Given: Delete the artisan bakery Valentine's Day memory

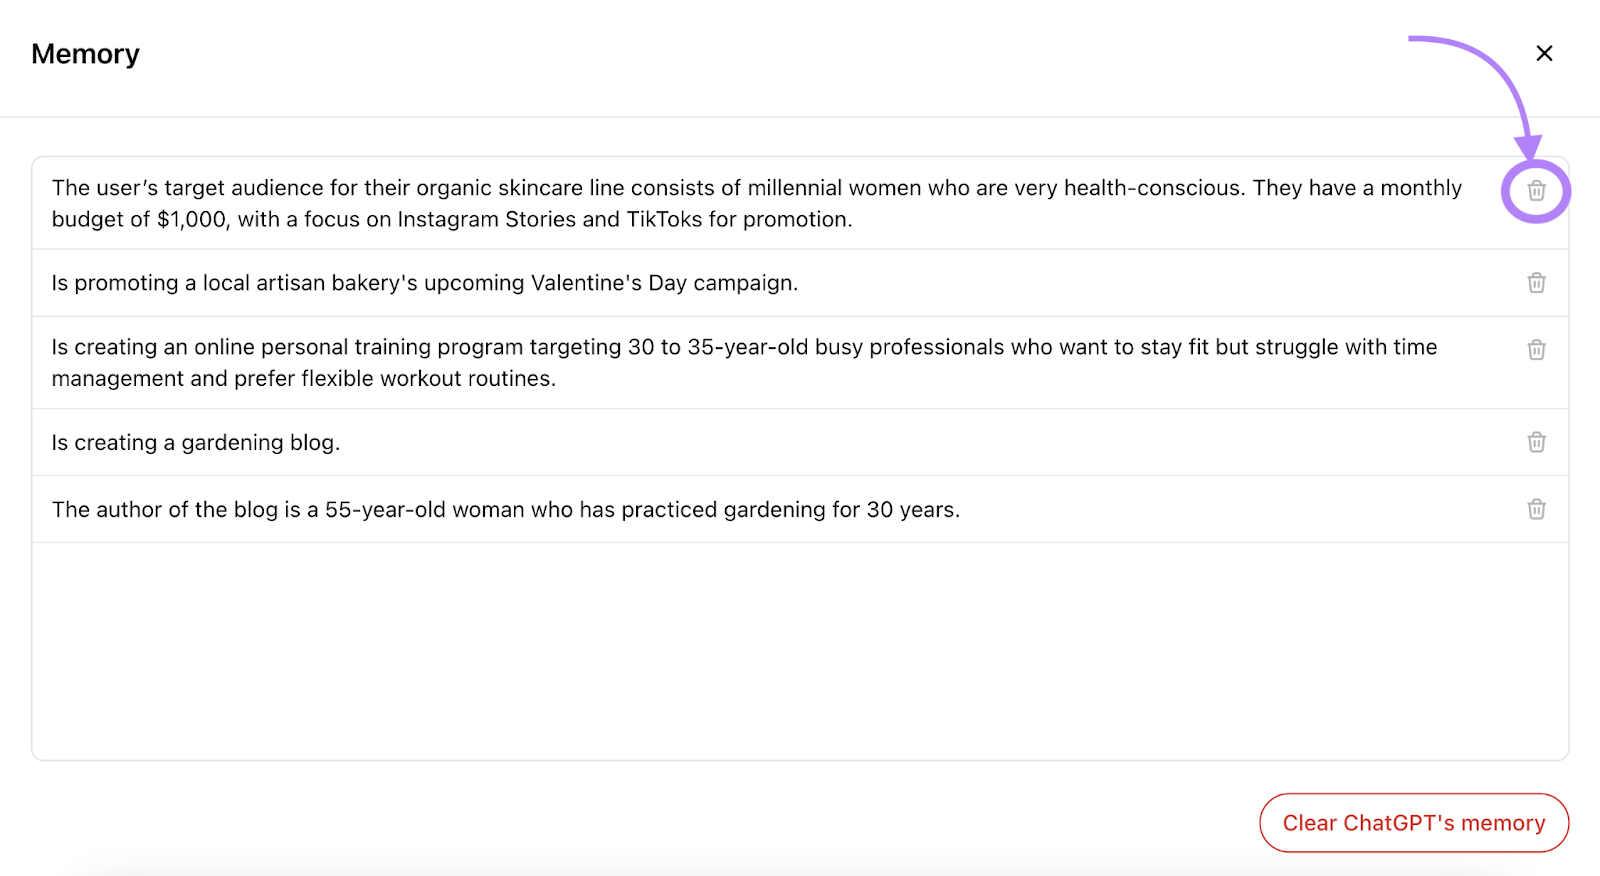Looking at the screenshot, I should click(1536, 283).
